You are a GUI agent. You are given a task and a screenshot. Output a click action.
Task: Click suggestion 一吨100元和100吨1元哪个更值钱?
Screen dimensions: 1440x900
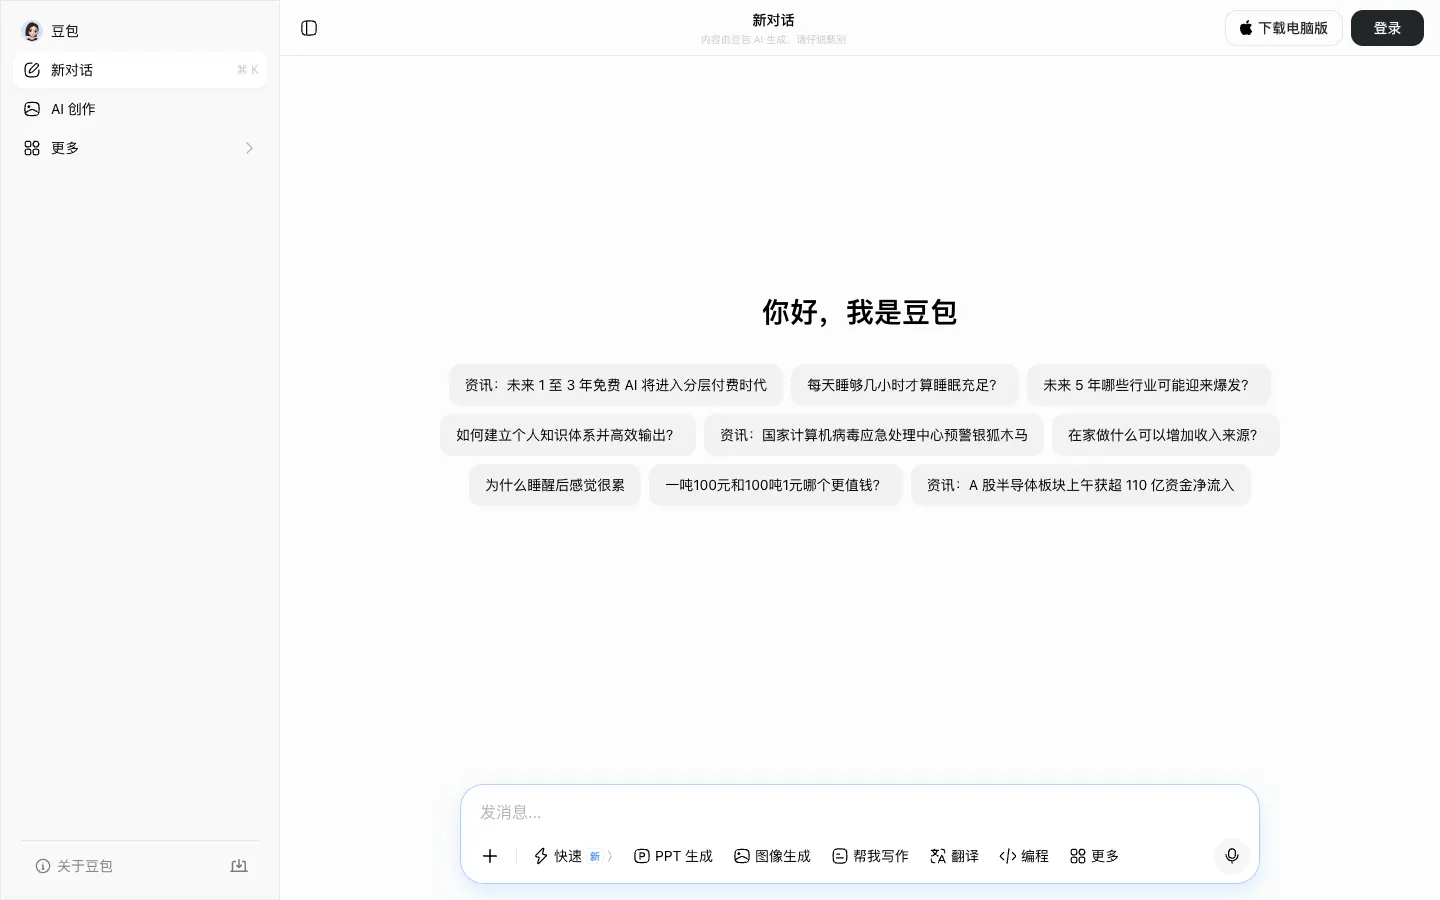(x=775, y=485)
